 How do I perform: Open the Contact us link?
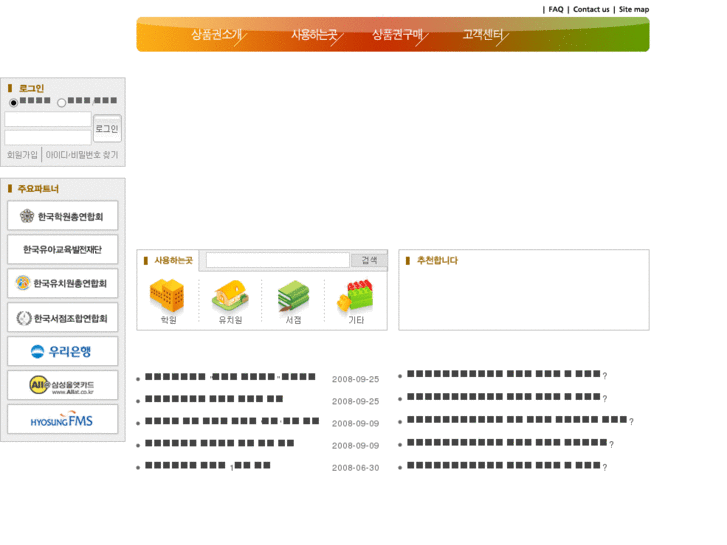click(x=591, y=9)
